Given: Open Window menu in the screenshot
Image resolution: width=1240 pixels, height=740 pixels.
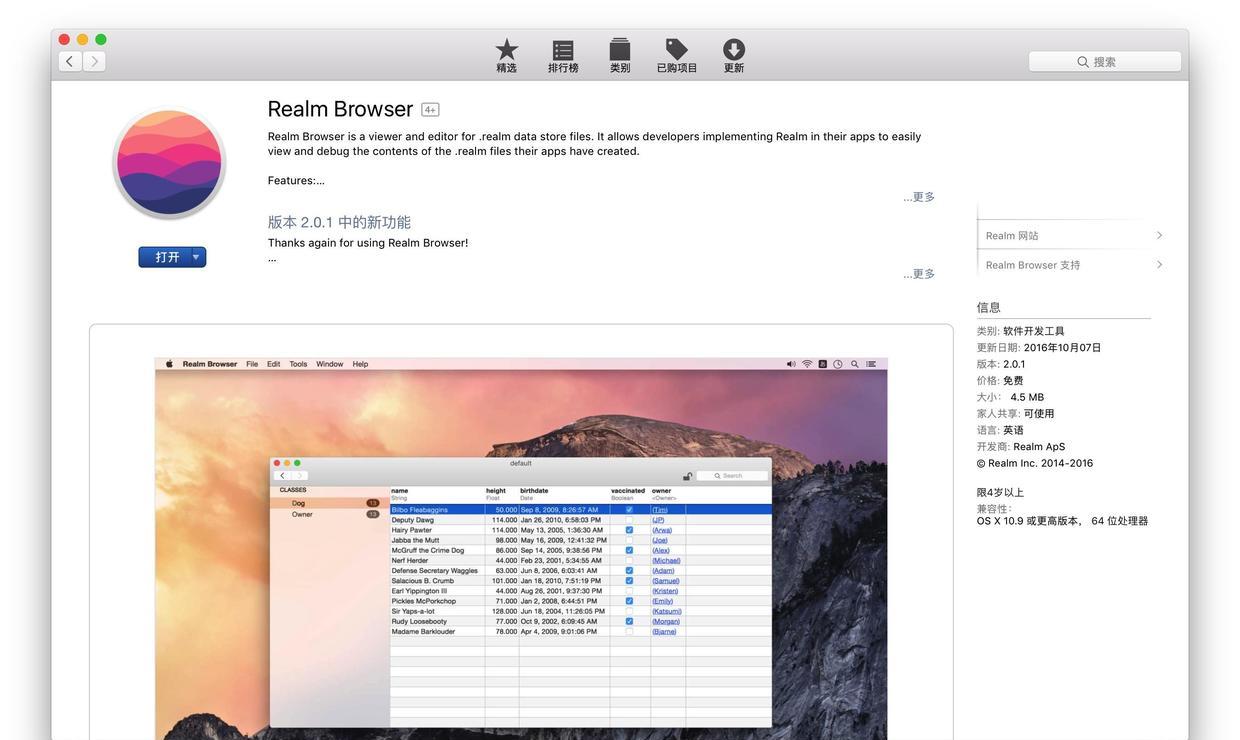Looking at the screenshot, I should [x=330, y=364].
